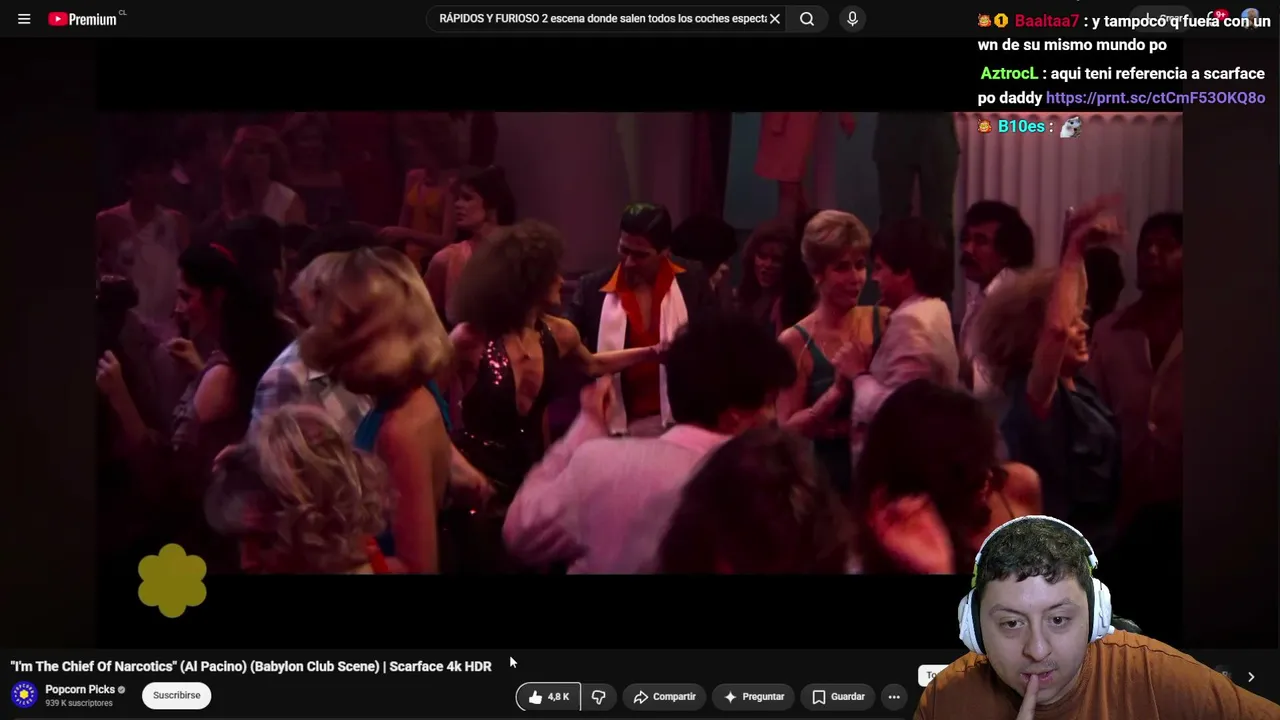Open the YouTube guide hamburger menu
This screenshot has width=1280, height=720.
tap(24, 19)
